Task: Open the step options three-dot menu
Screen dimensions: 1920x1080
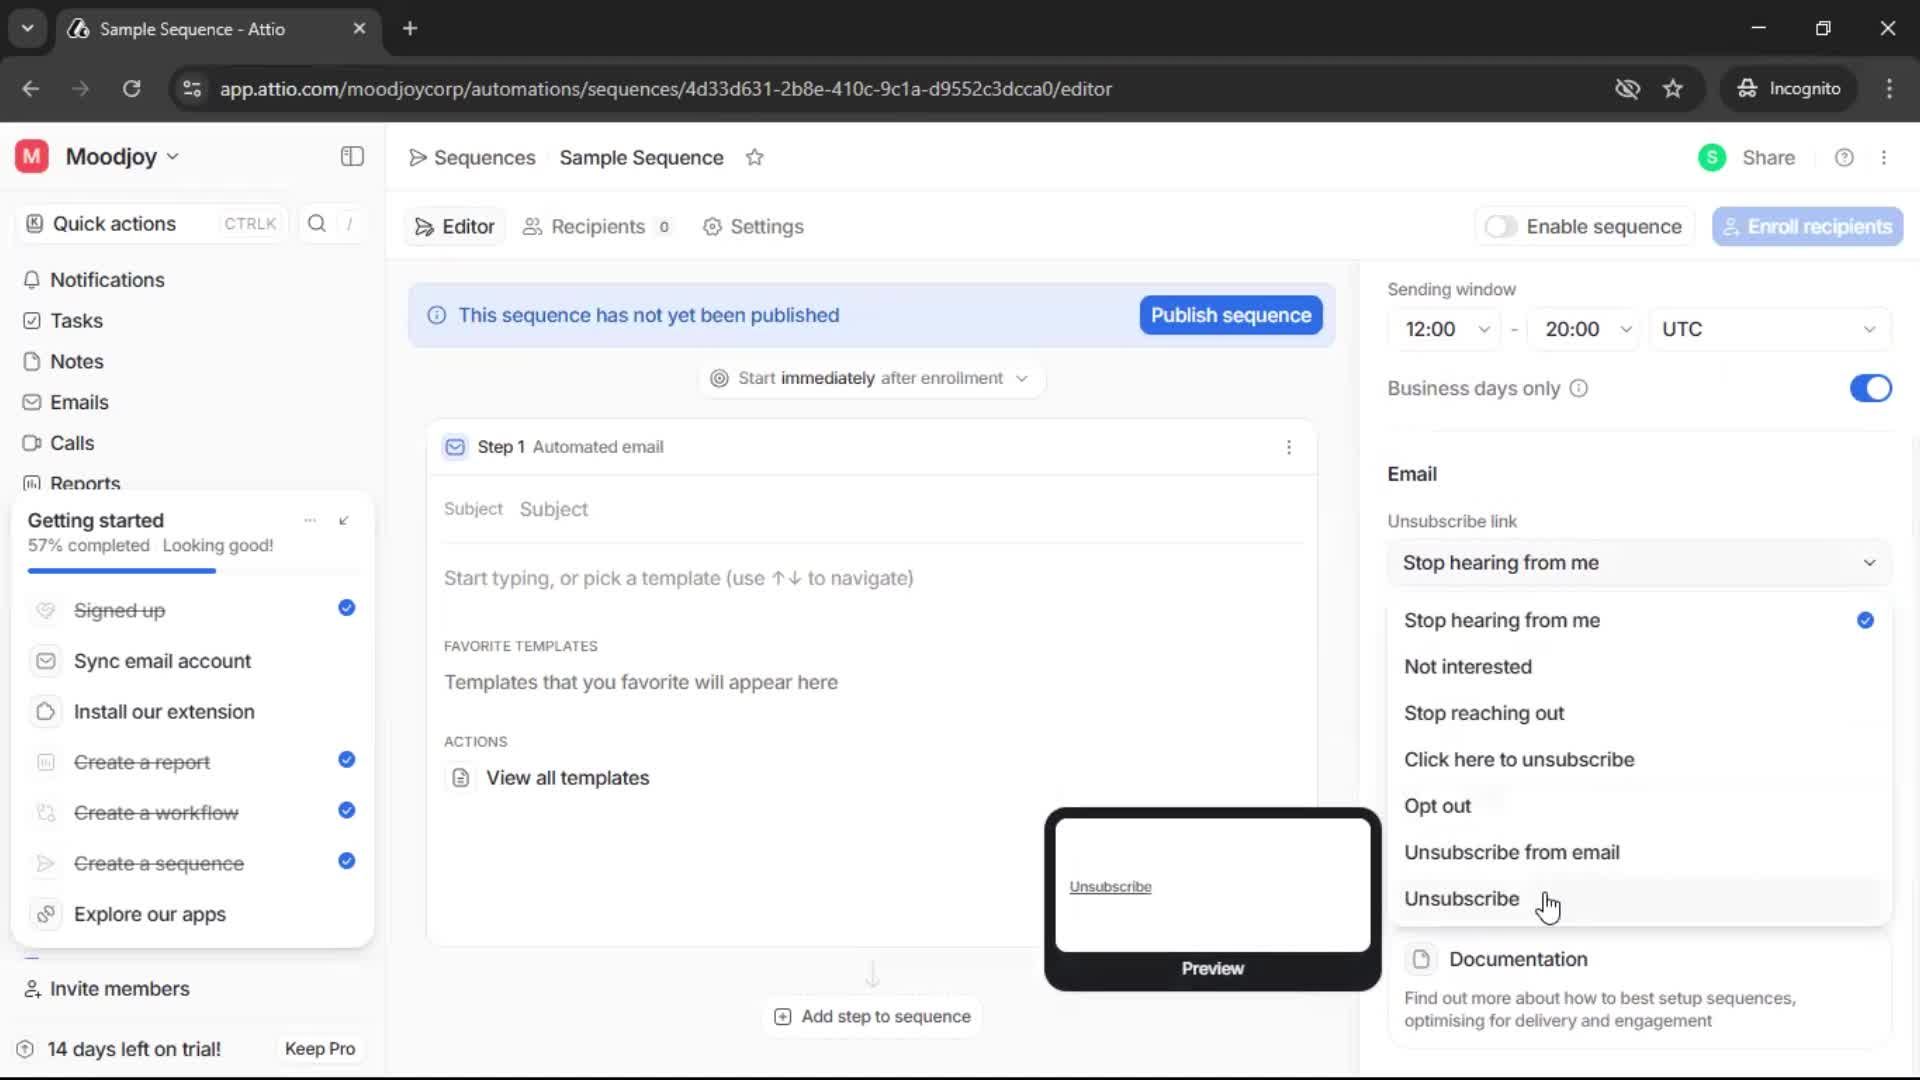Action: (x=1289, y=447)
